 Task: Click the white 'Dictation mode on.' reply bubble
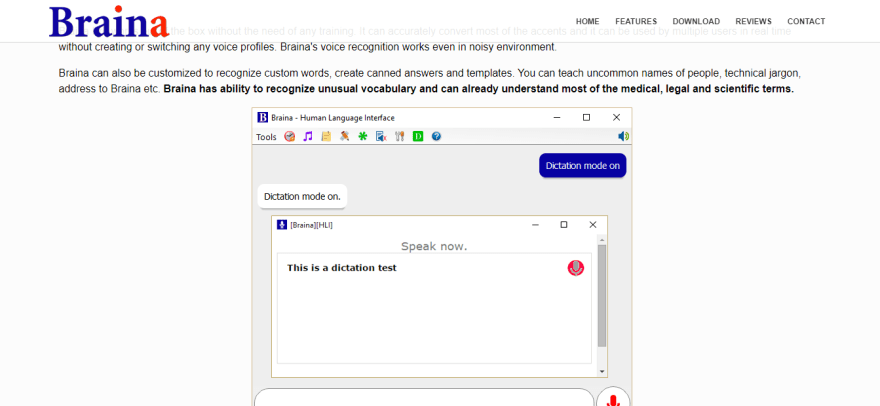302,197
